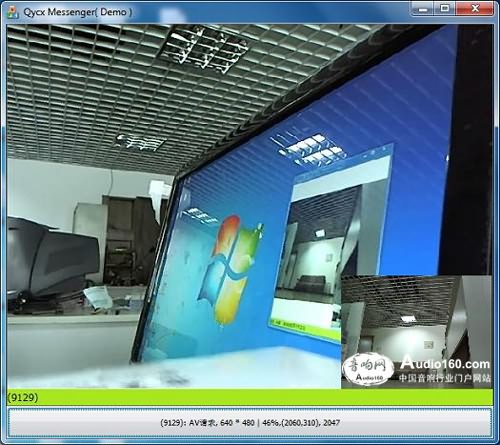Click the round 音响网 Audio160 logo stamp
Screen dimensions: 500x445
368,369
